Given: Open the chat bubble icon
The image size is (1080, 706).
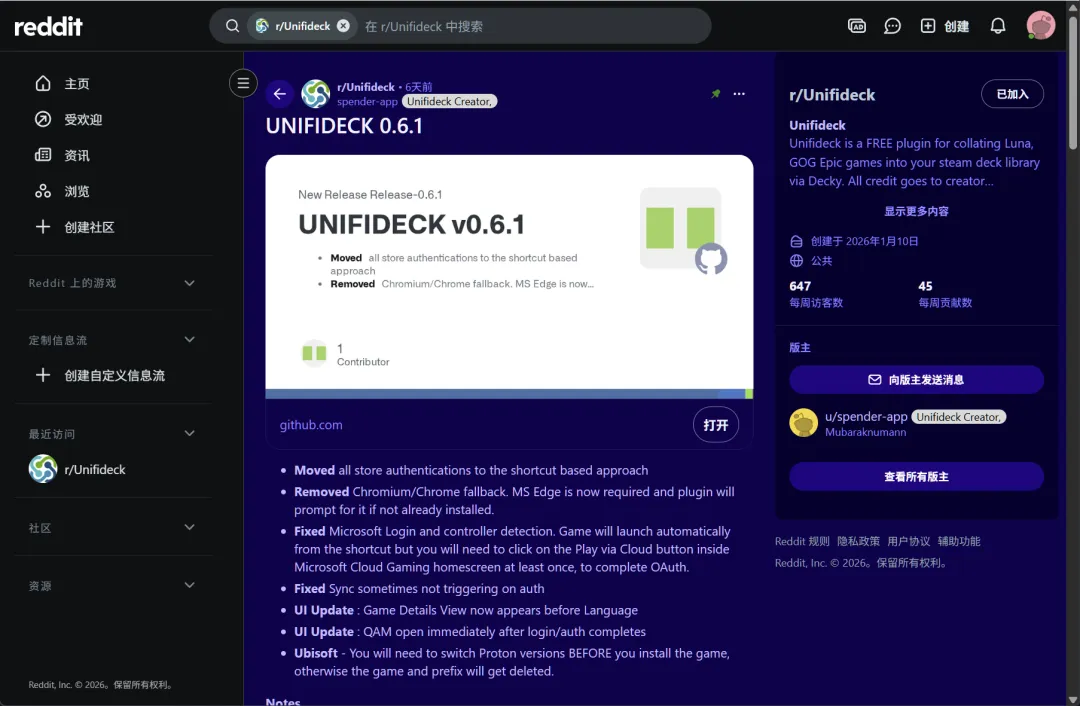Looking at the screenshot, I should coord(892,26).
